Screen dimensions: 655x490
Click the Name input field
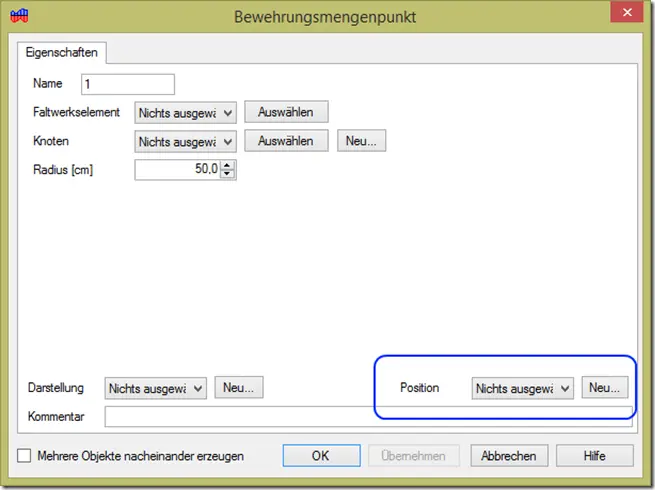tap(128, 84)
